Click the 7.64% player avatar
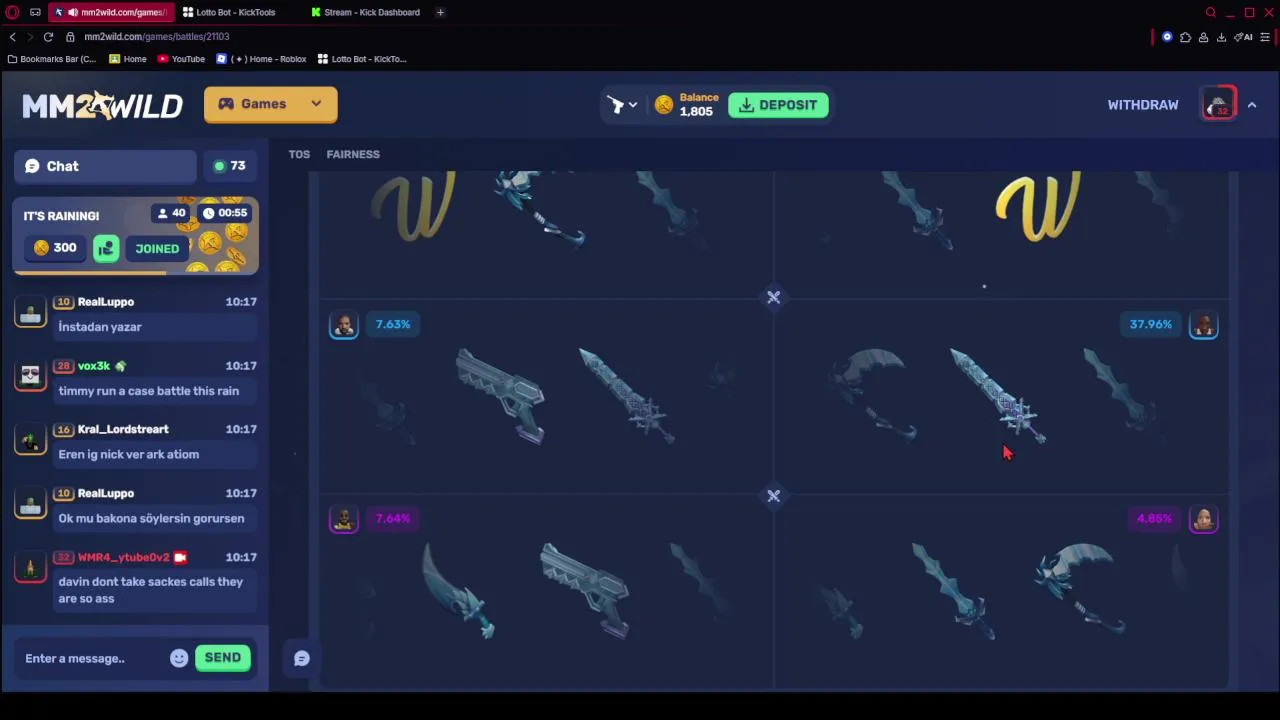1280x720 pixels. pyautogui.click(x=344, y=519)
